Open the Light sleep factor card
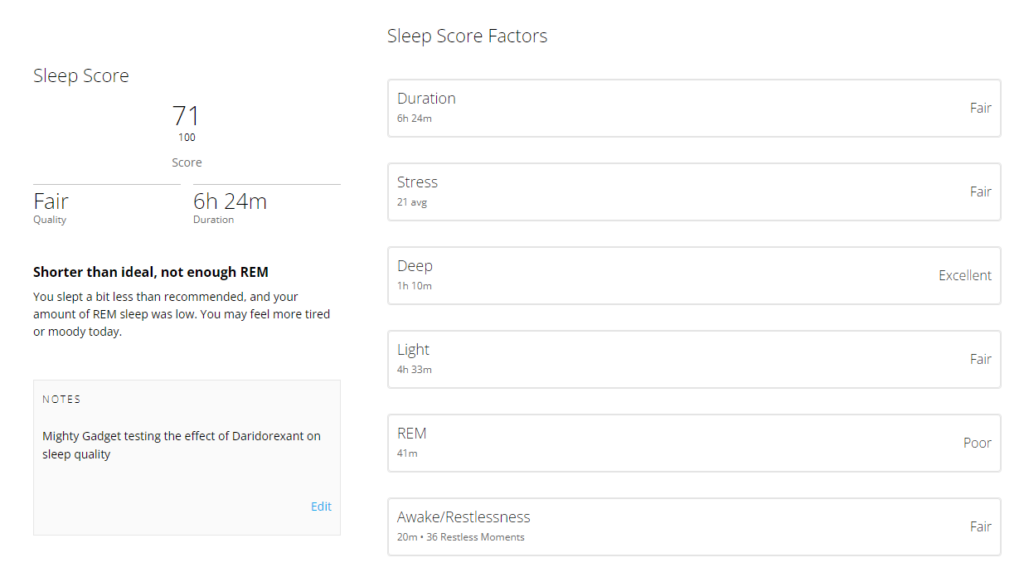 pyautogui.click(x=693, y=359)
